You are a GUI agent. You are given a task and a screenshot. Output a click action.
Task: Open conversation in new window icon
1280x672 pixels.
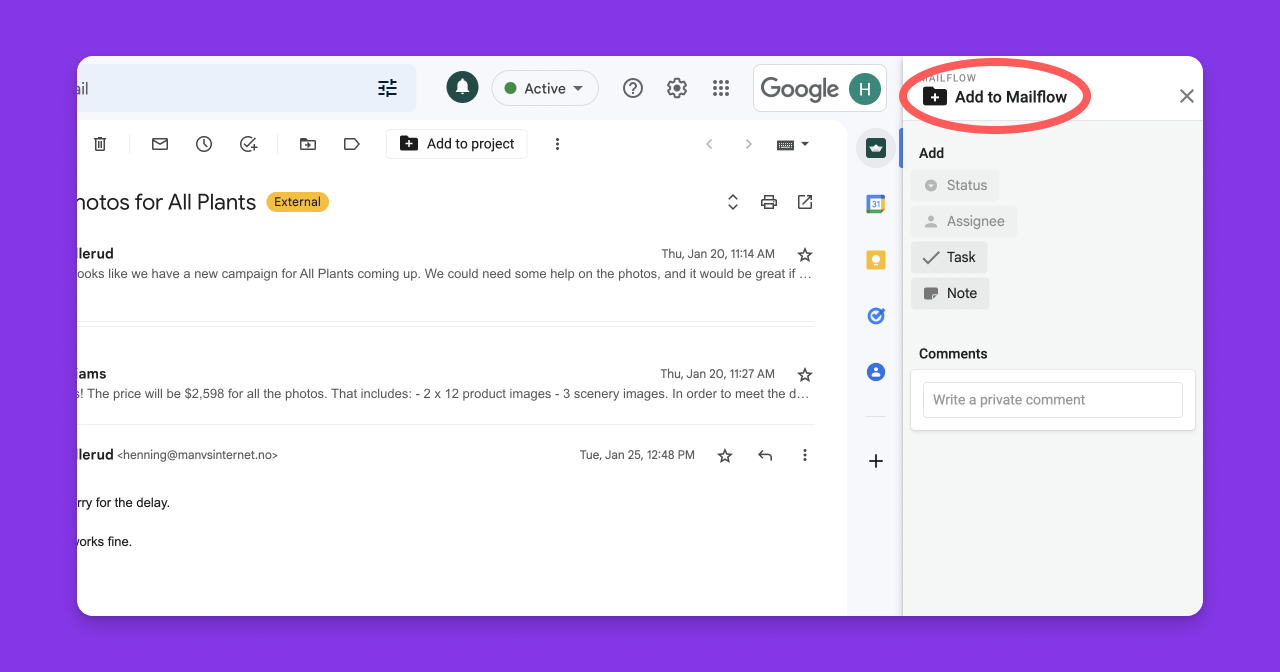tap(805, 202)
